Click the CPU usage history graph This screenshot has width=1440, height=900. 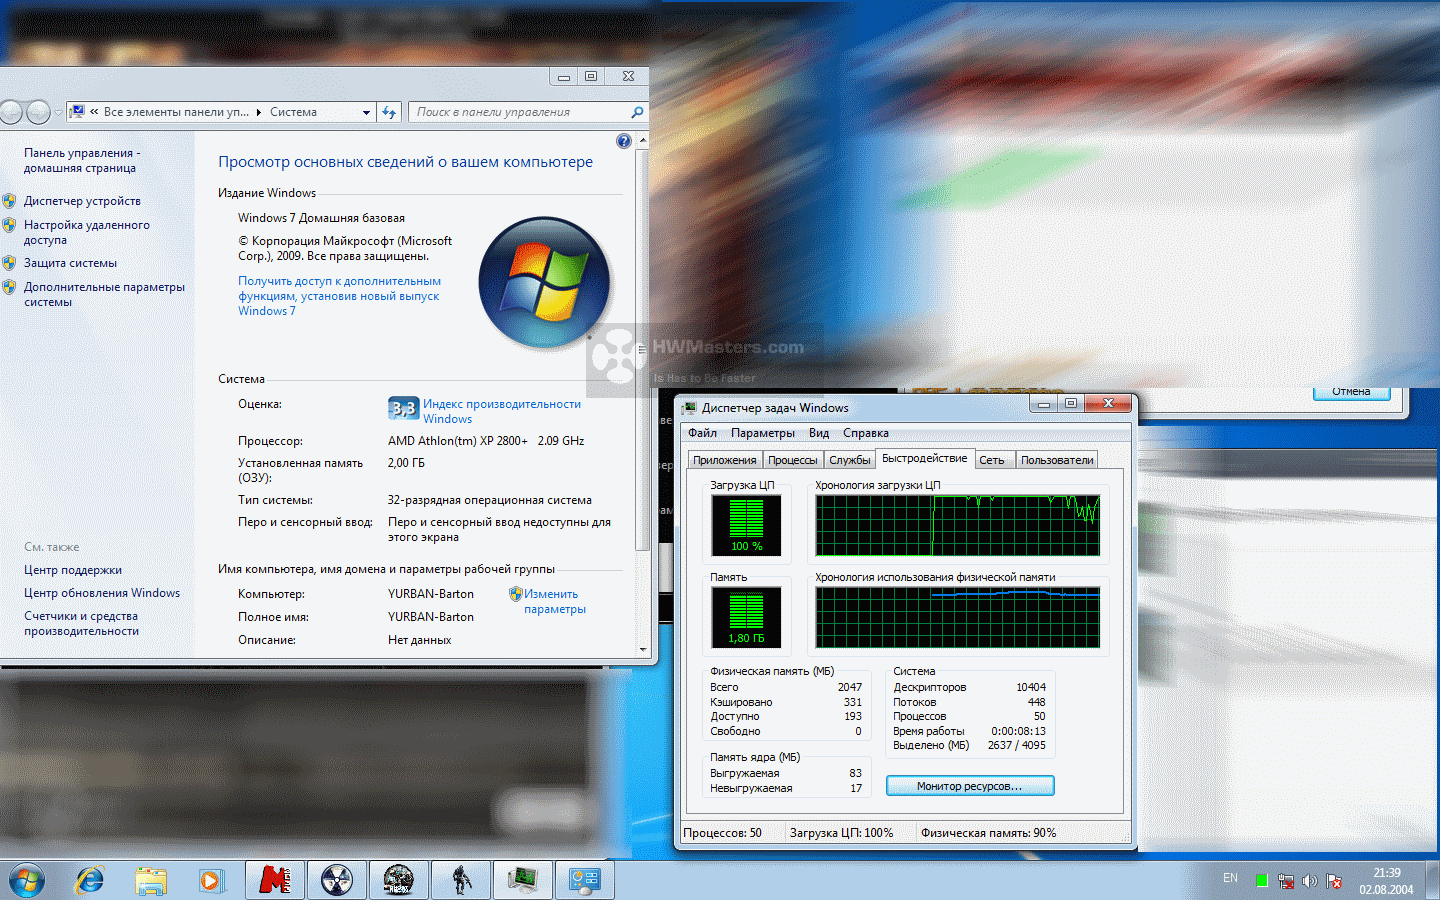tap(958, 525)
